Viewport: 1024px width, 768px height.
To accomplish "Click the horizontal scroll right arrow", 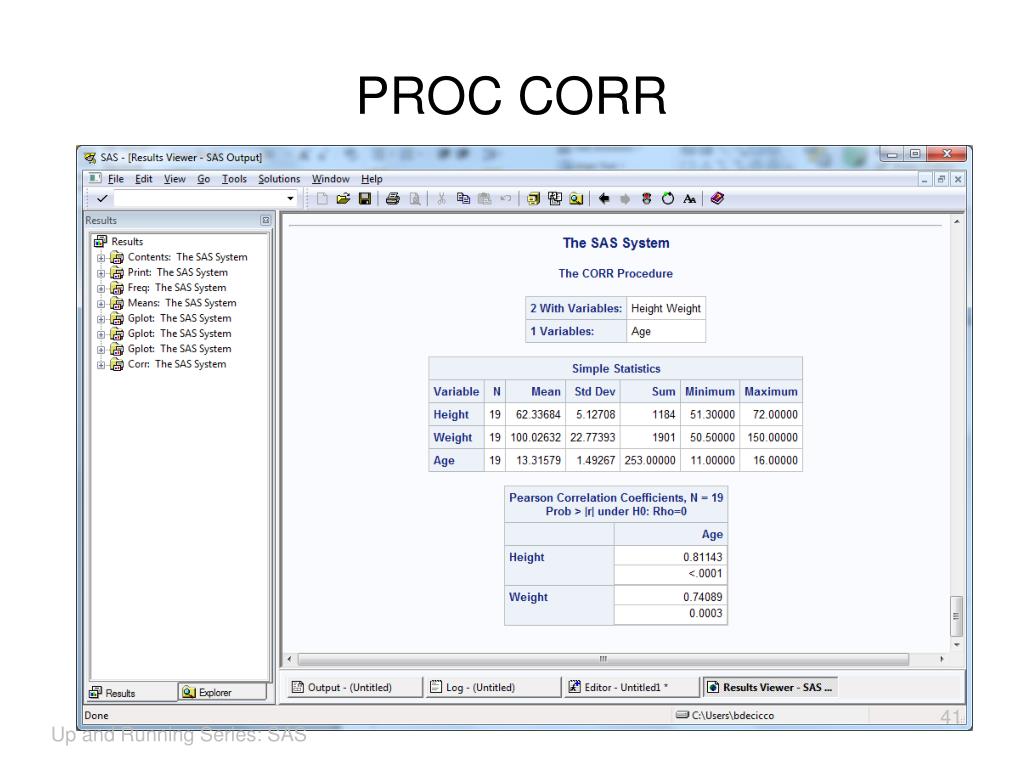I will pyautogui.click(x=942, y=659).
